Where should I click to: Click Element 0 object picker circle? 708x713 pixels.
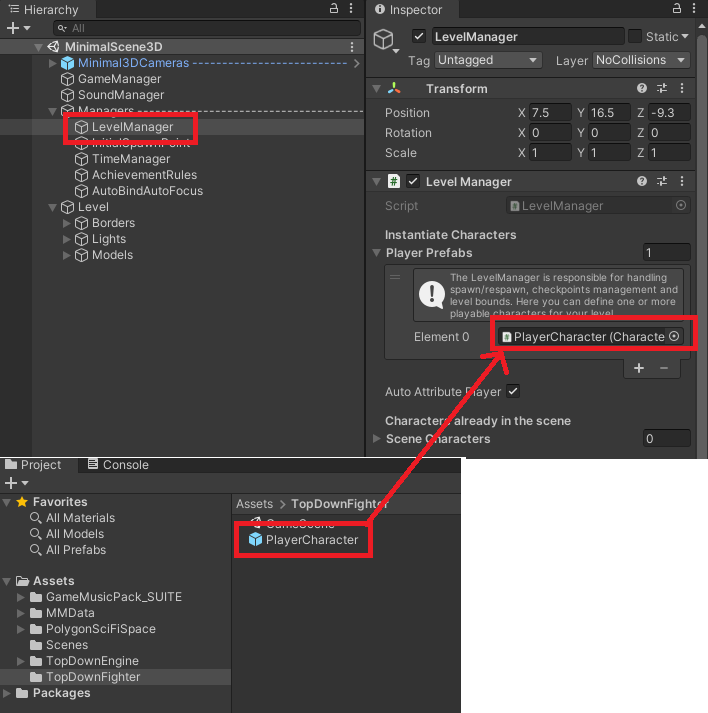pyautogui.click(x=674, y=336)
